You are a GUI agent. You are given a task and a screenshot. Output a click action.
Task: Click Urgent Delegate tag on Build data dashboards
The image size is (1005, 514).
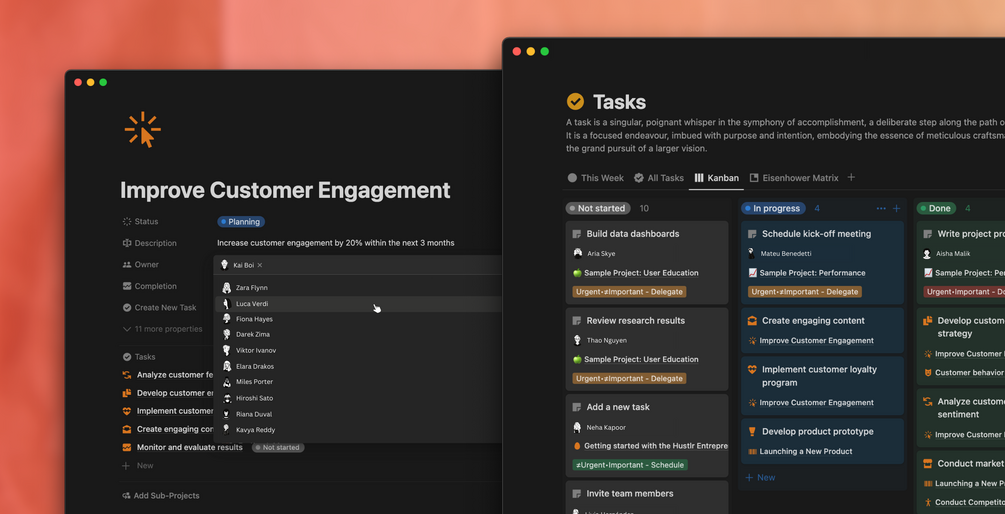tap(629, 292)
